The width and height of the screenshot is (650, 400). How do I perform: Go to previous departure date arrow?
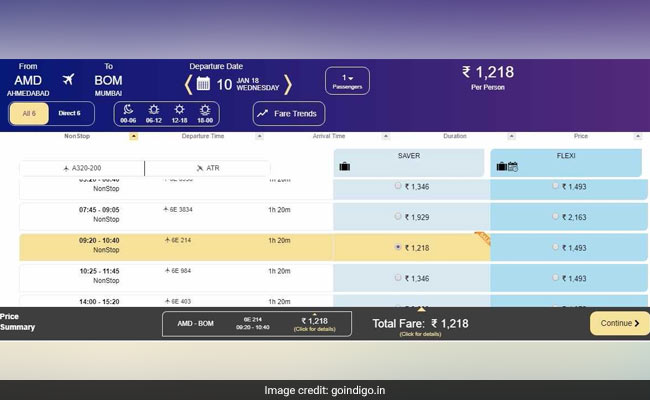click(188, 85)
